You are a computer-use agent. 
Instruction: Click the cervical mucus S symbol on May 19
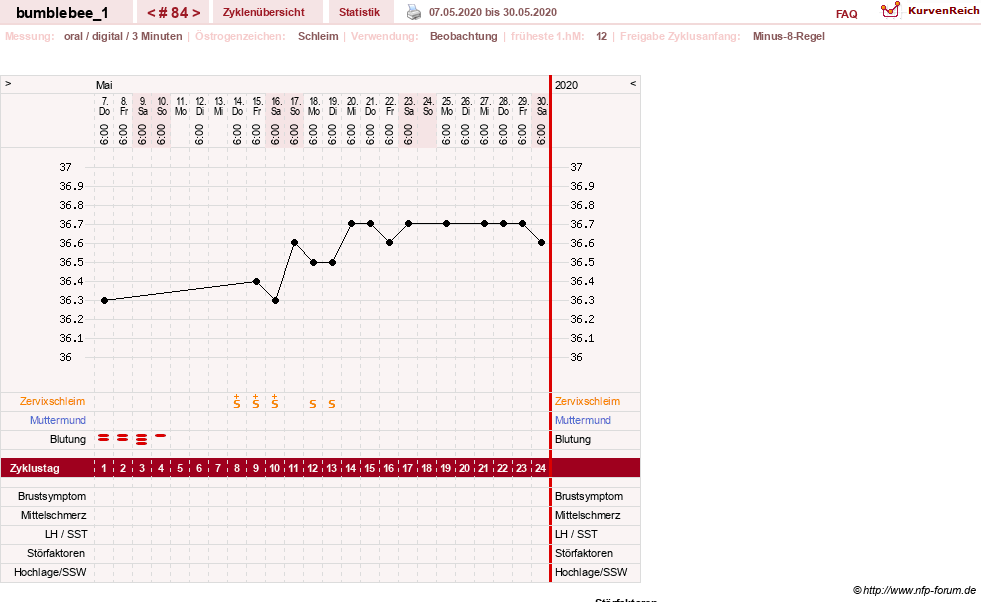tap(332, 404)
